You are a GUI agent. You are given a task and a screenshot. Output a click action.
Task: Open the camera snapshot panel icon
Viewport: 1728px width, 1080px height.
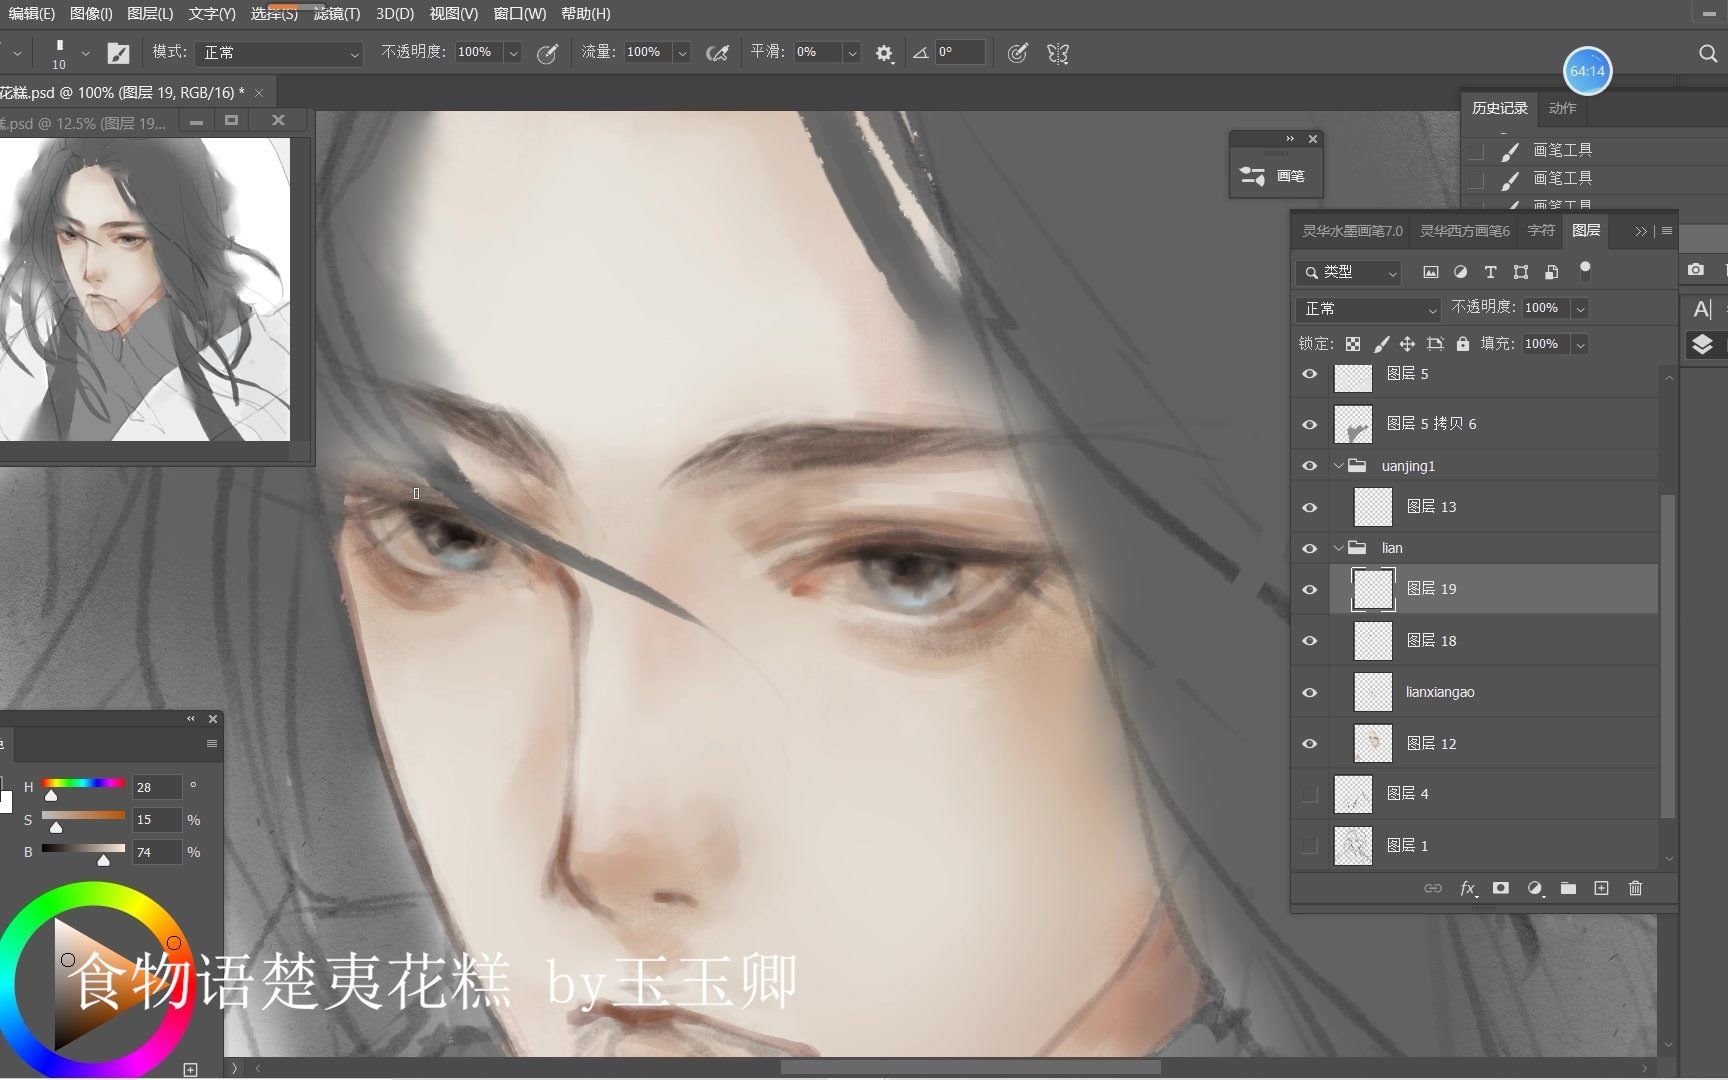[x=1696, y=270]
